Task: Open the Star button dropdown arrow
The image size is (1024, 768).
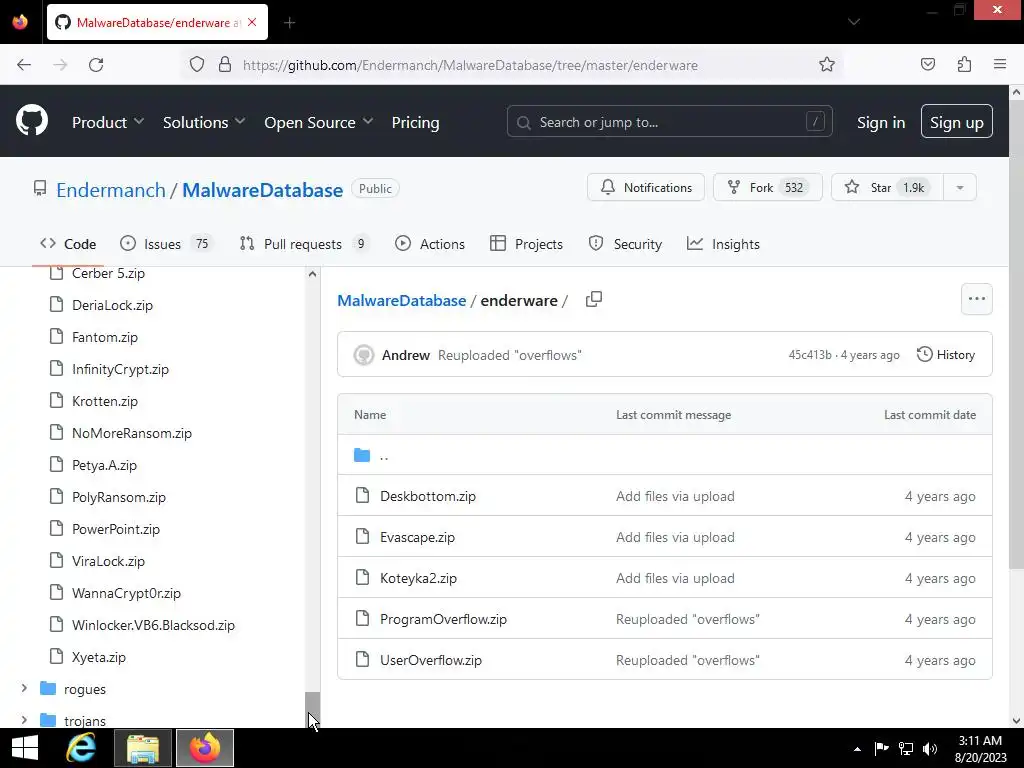Action: pos(960,187)
